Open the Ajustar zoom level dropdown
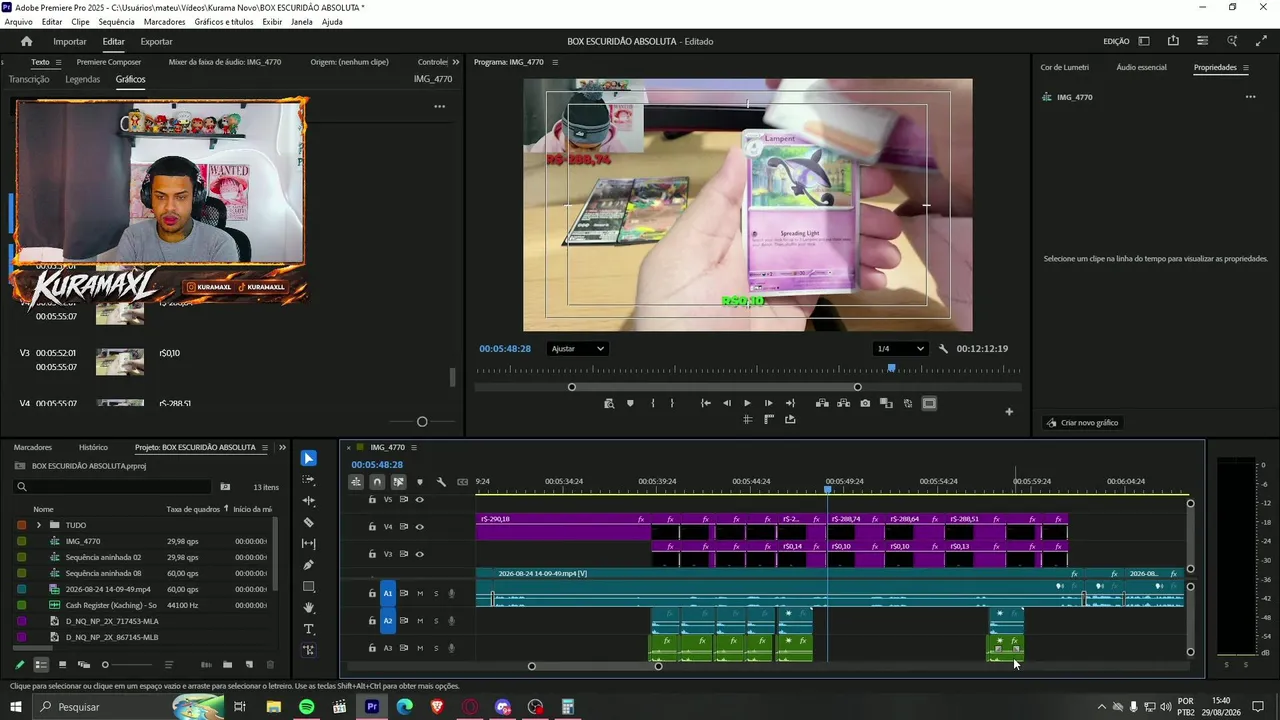Viewport: 1280px width, 720px height. pyautogui.click(x=577, y=349)
